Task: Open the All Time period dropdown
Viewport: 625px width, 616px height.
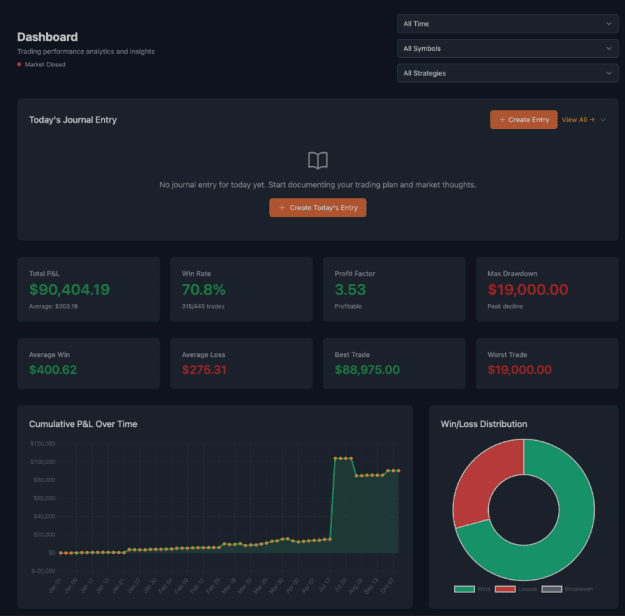Action: tap(507, 24)
